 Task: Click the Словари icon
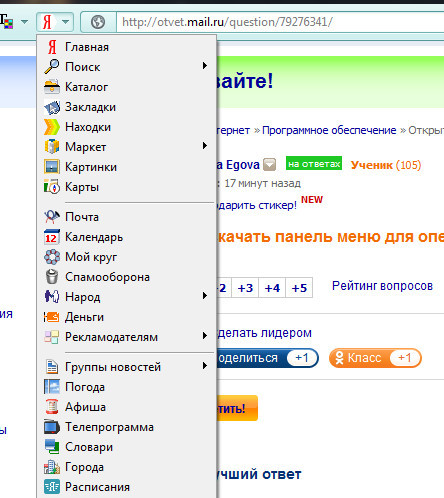[52, 447]
